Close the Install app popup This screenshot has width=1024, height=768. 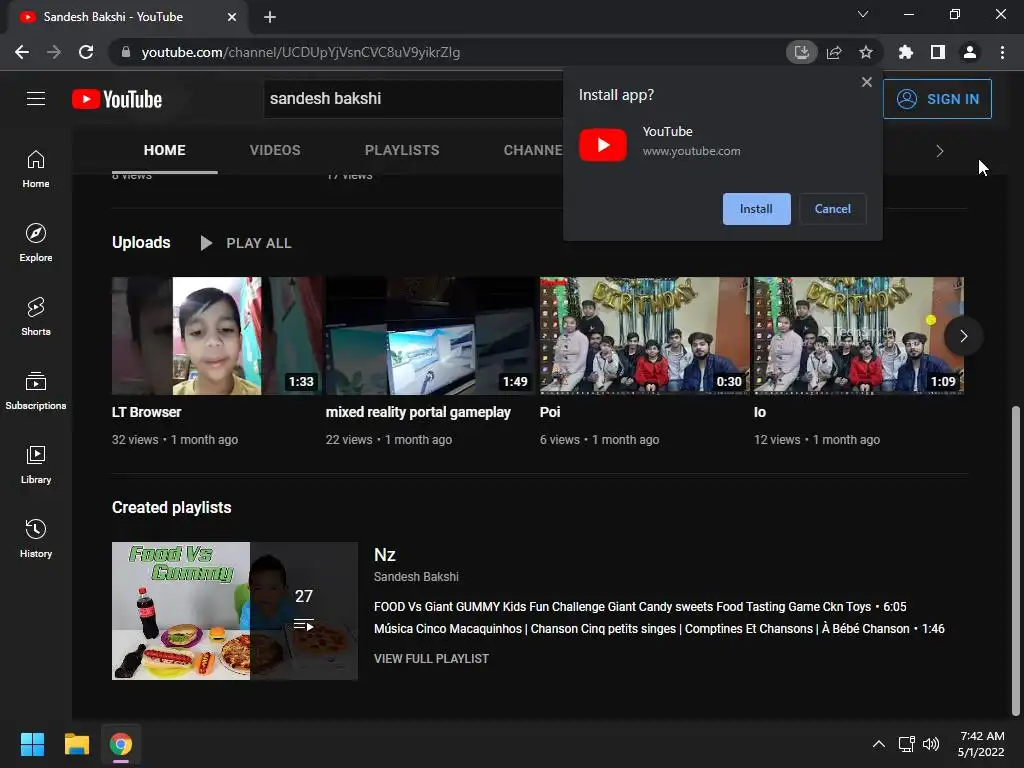(x=867, y=82)
